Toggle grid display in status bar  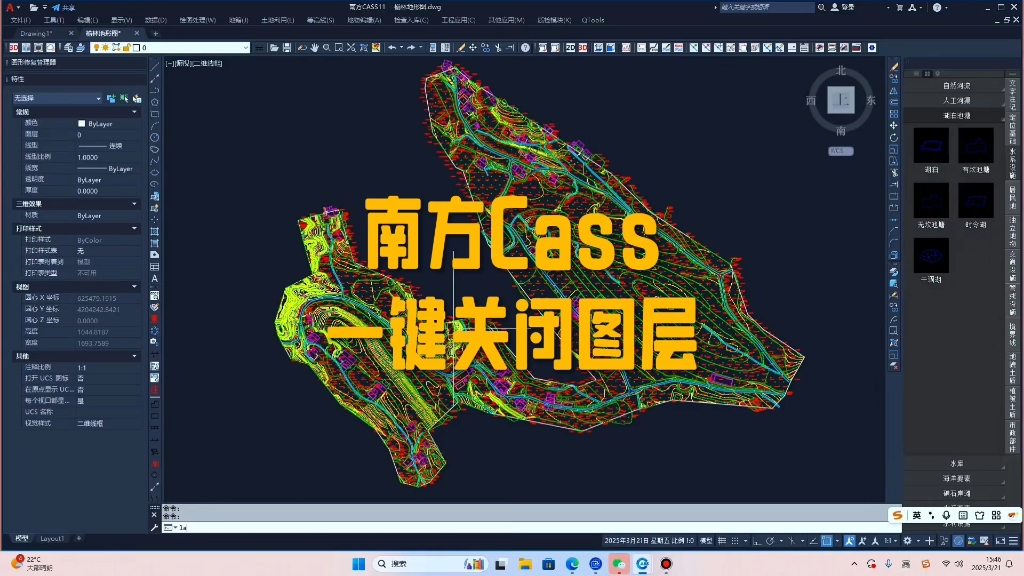(722, 541)
